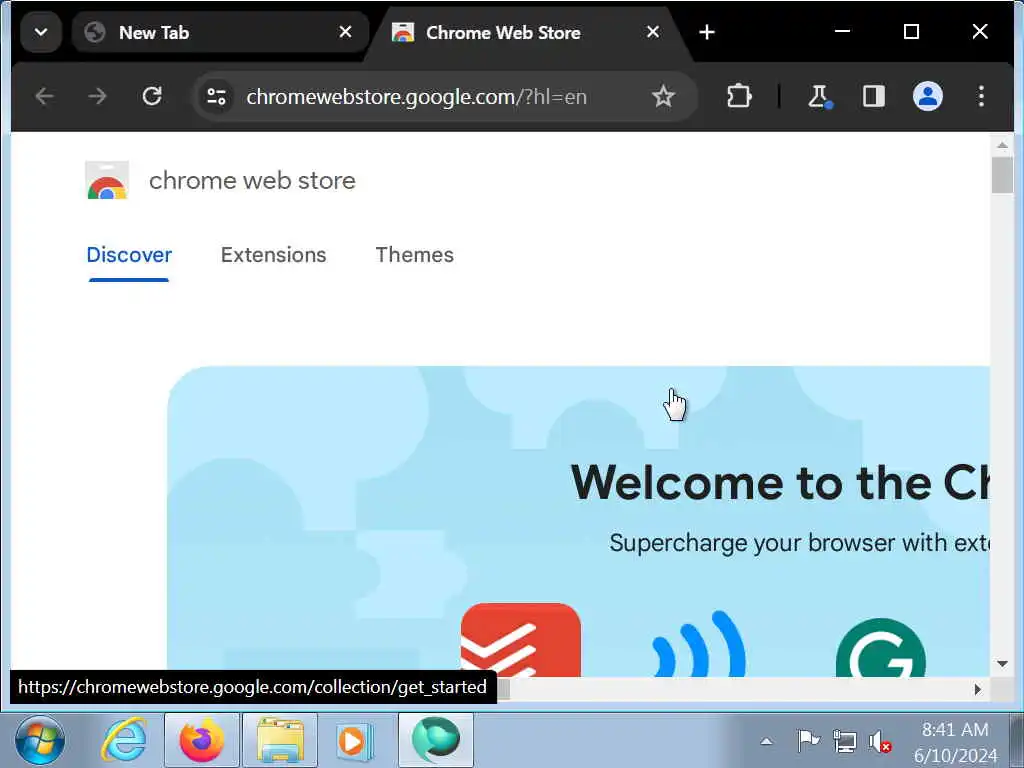1024x768 pixels.
Task: Toggle the side panel icon
Action: 873,97
